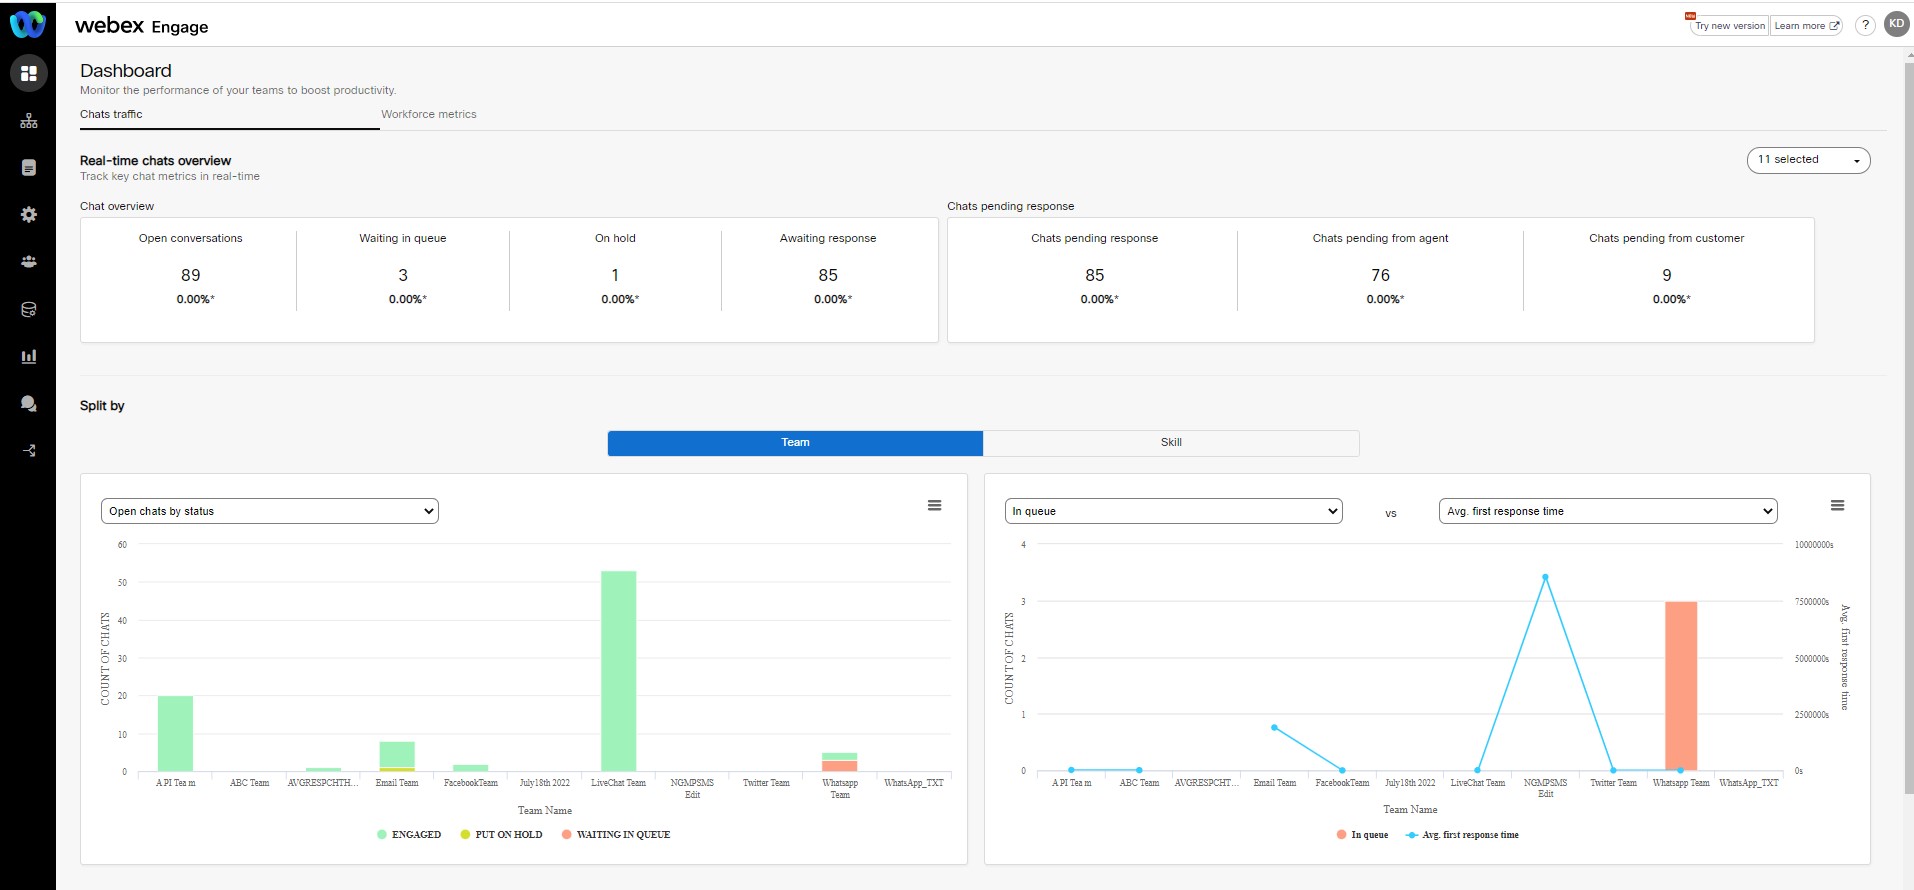
Task: Open the database settings sidebar icon
Action: click(29, 310)
